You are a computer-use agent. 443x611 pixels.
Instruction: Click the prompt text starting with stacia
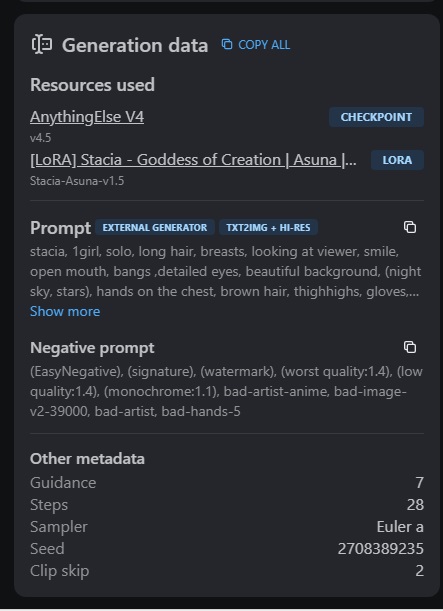click(226, 271)
